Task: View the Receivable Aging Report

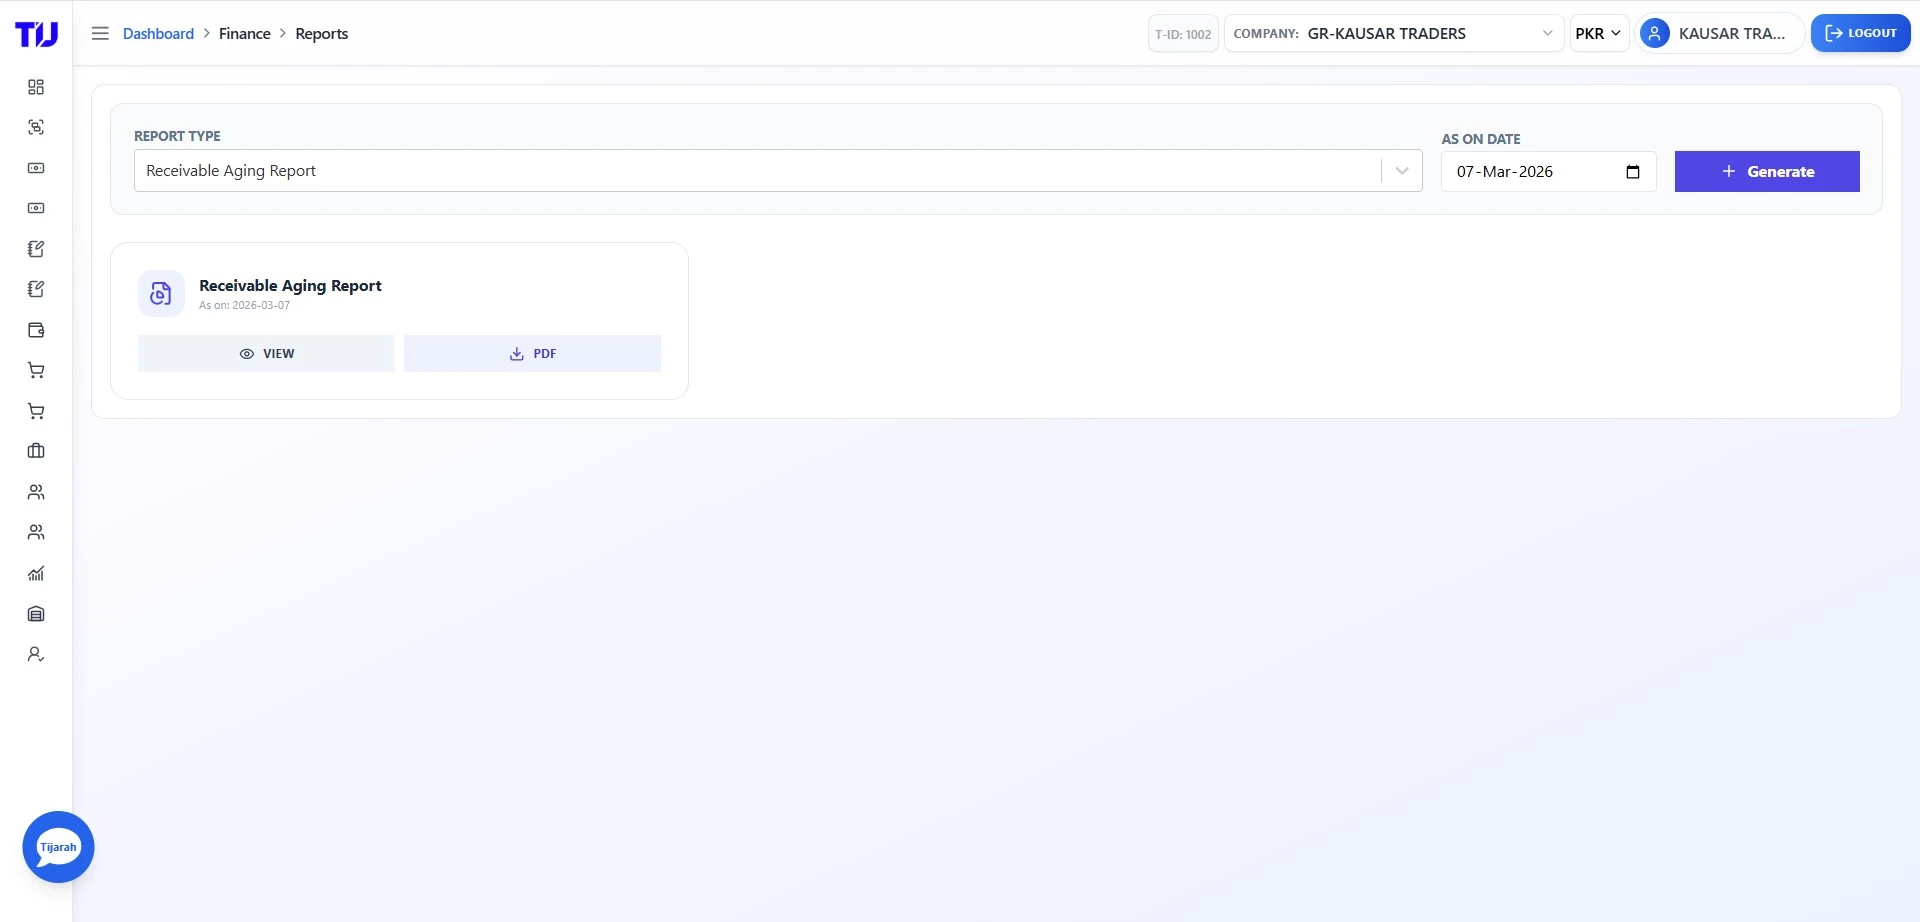Action: tap(266, 354)
